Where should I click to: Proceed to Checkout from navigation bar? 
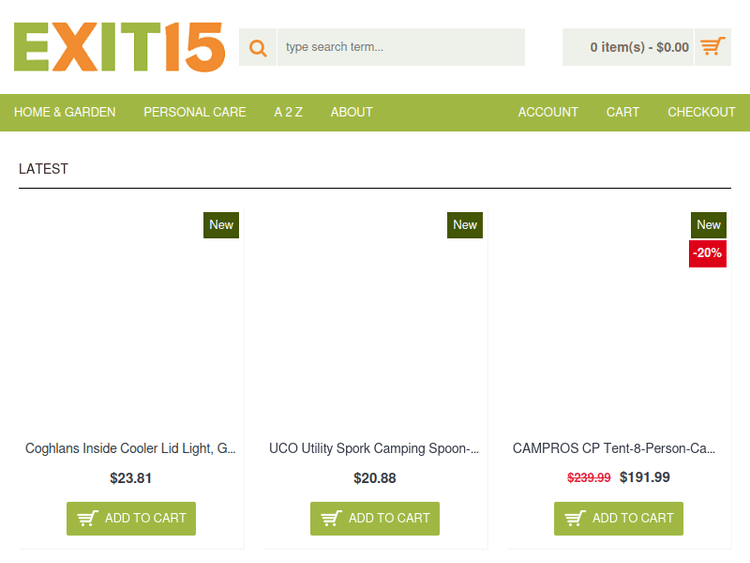(x=701, y=112)
